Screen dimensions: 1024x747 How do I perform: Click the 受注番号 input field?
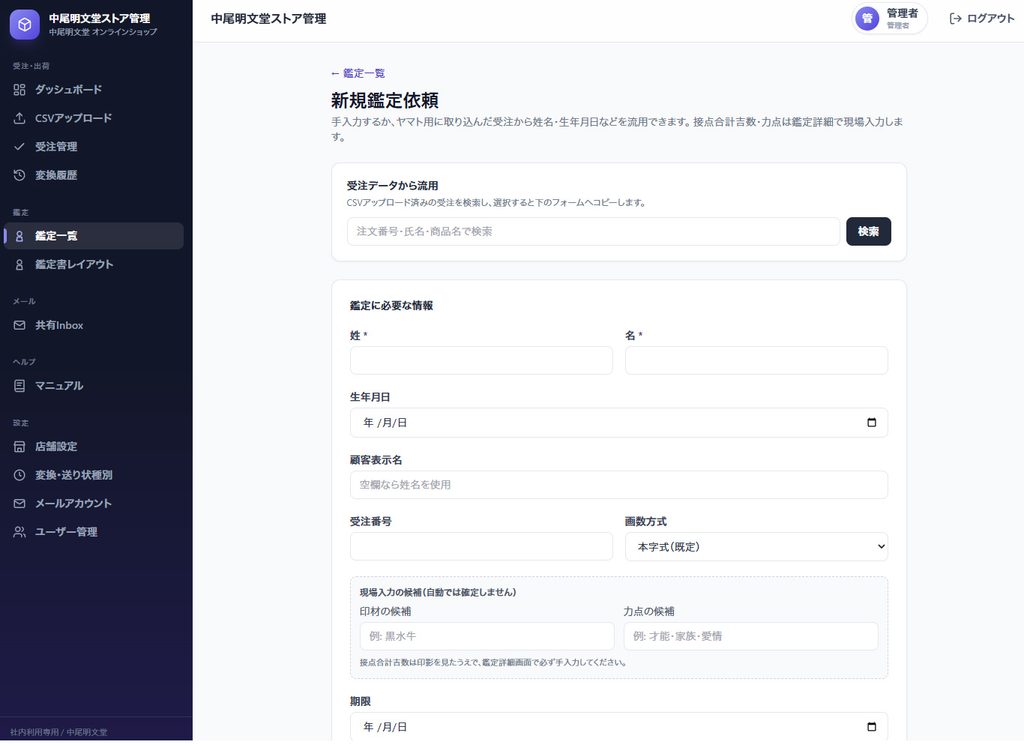pyautogui.click(x=481, y=547)
